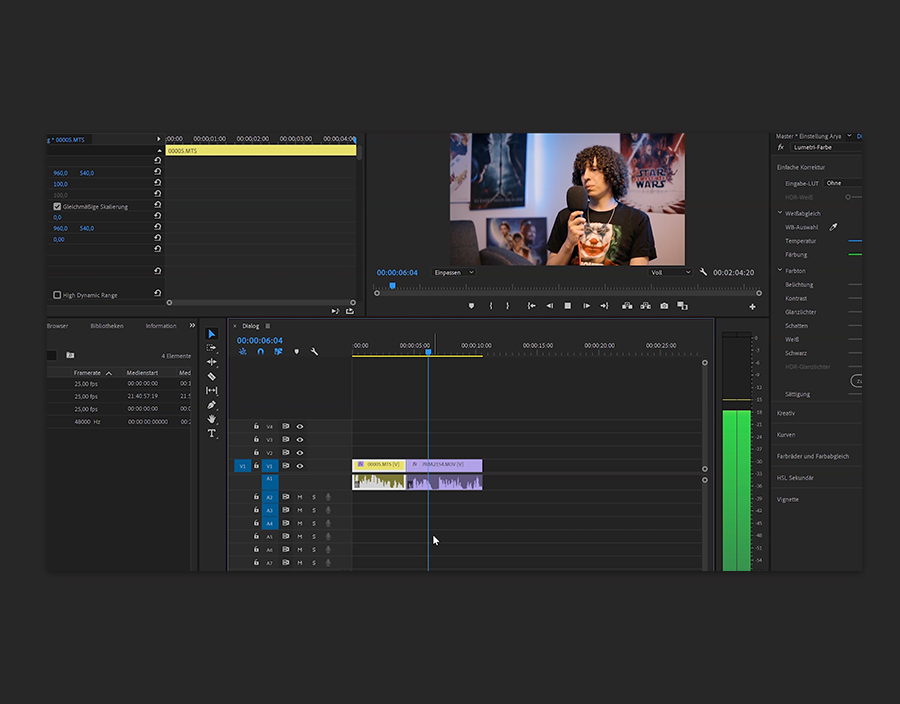This screenshot has width=900, height=704.
Task: Add a marker in the timeline
Action: click(297, 352)
